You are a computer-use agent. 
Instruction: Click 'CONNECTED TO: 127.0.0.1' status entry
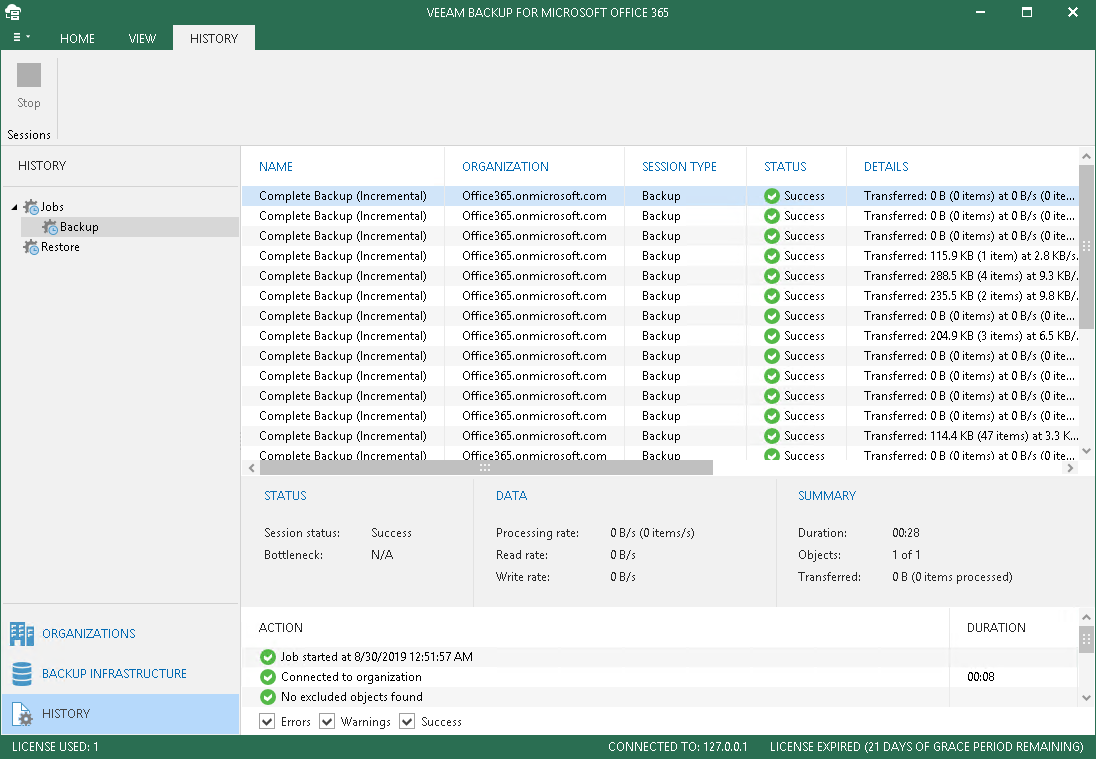pyautogui.click(x=677, y=746)
